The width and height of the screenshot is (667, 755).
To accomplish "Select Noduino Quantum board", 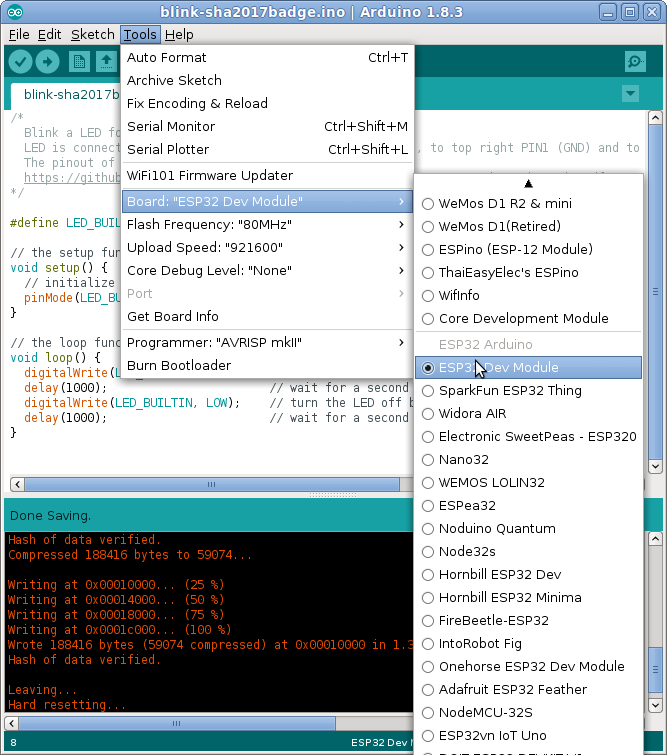I will click(528, 529).
